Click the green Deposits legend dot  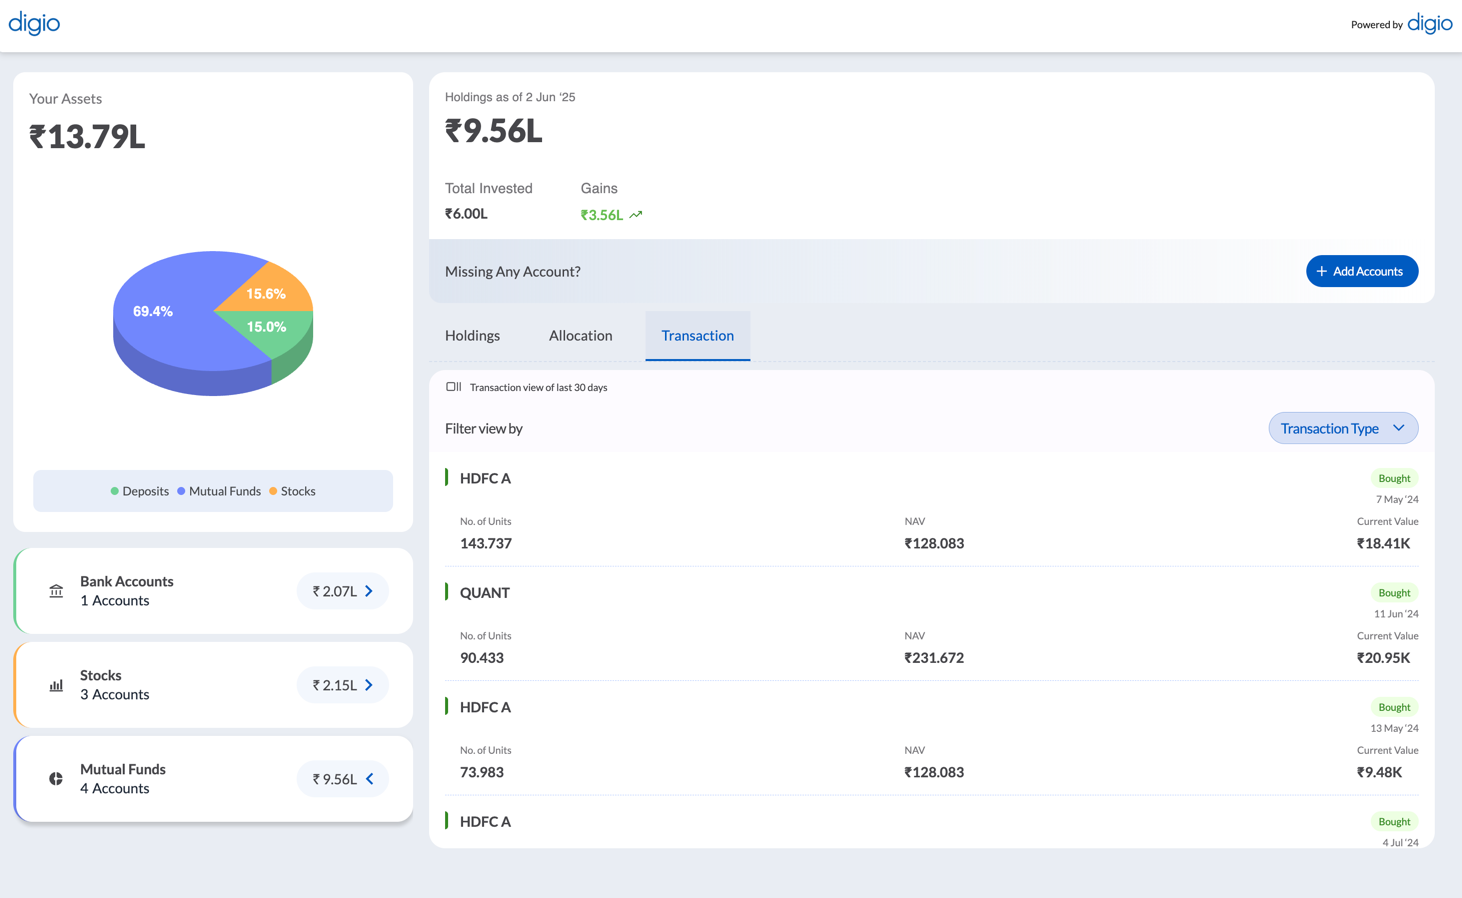click(x=114, y=491)
